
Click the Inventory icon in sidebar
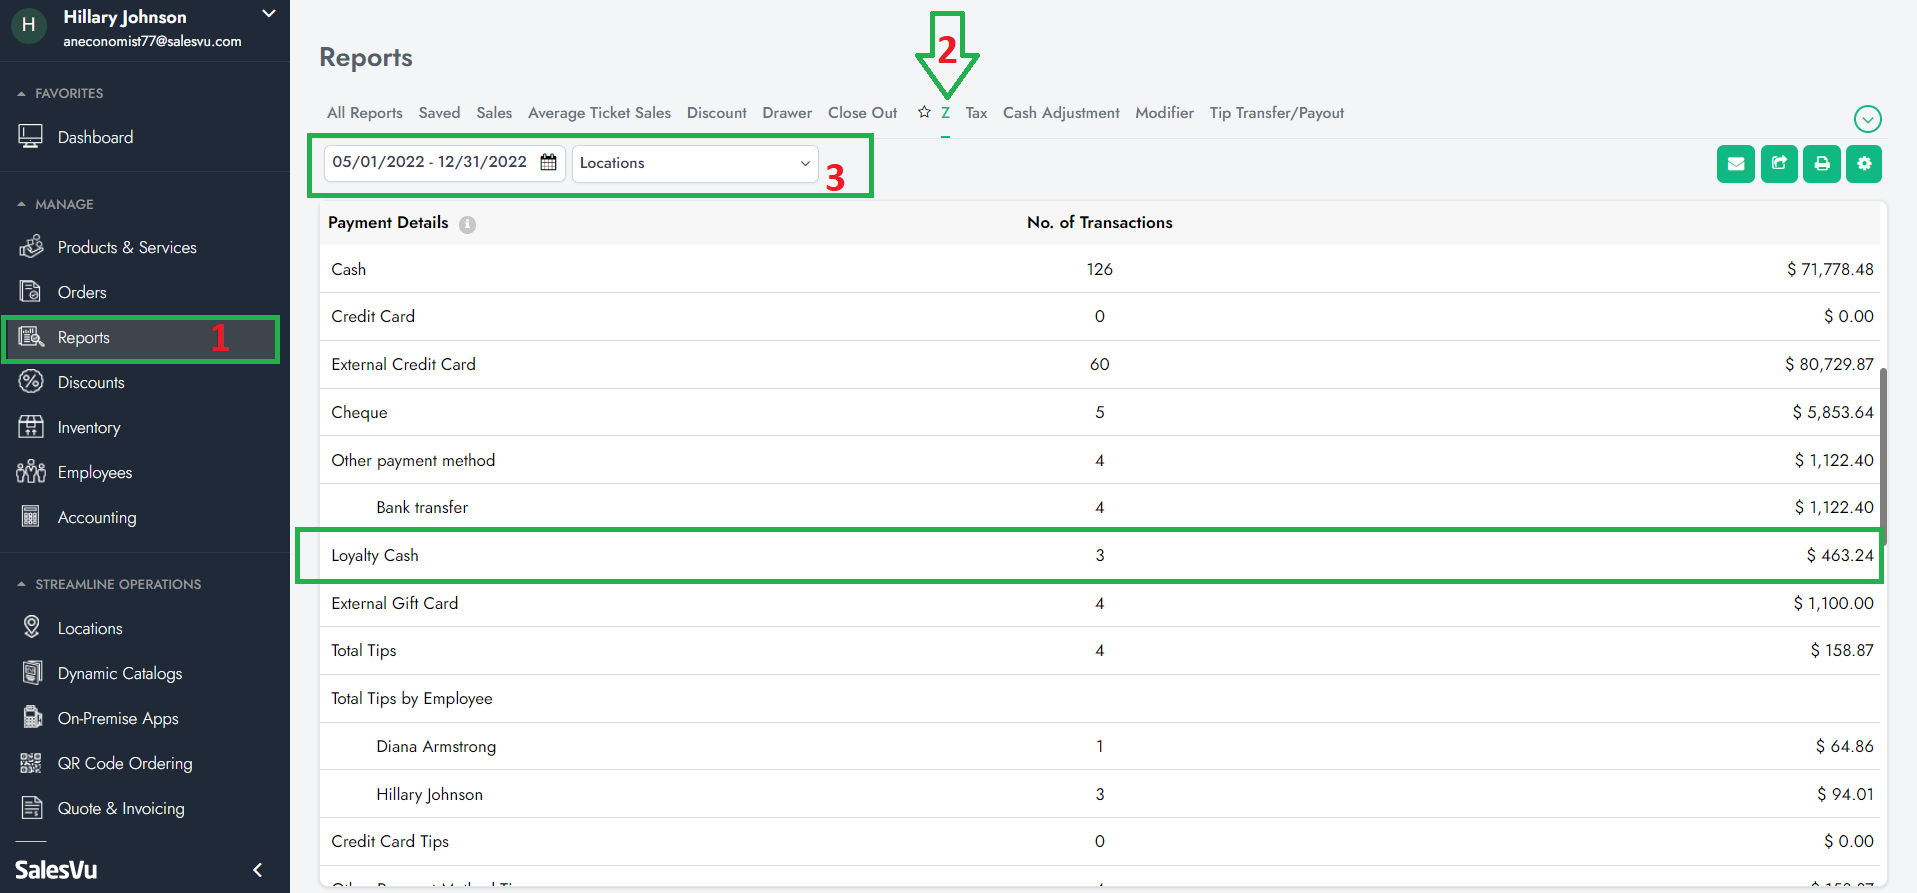click(31, 427)
